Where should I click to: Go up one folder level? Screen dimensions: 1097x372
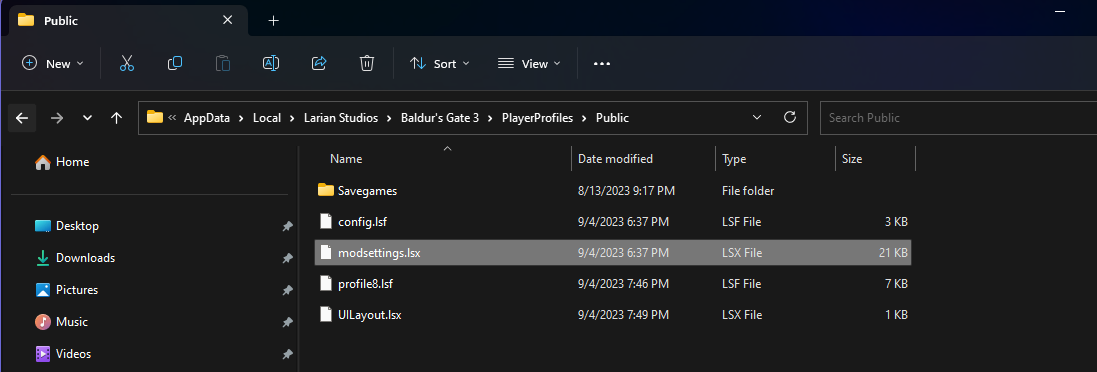point(117,118)
